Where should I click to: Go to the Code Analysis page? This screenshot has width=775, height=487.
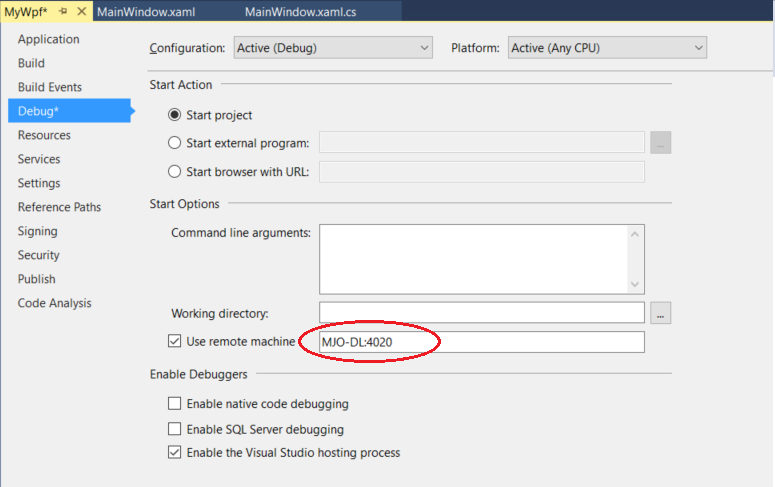tap(54, 303)
